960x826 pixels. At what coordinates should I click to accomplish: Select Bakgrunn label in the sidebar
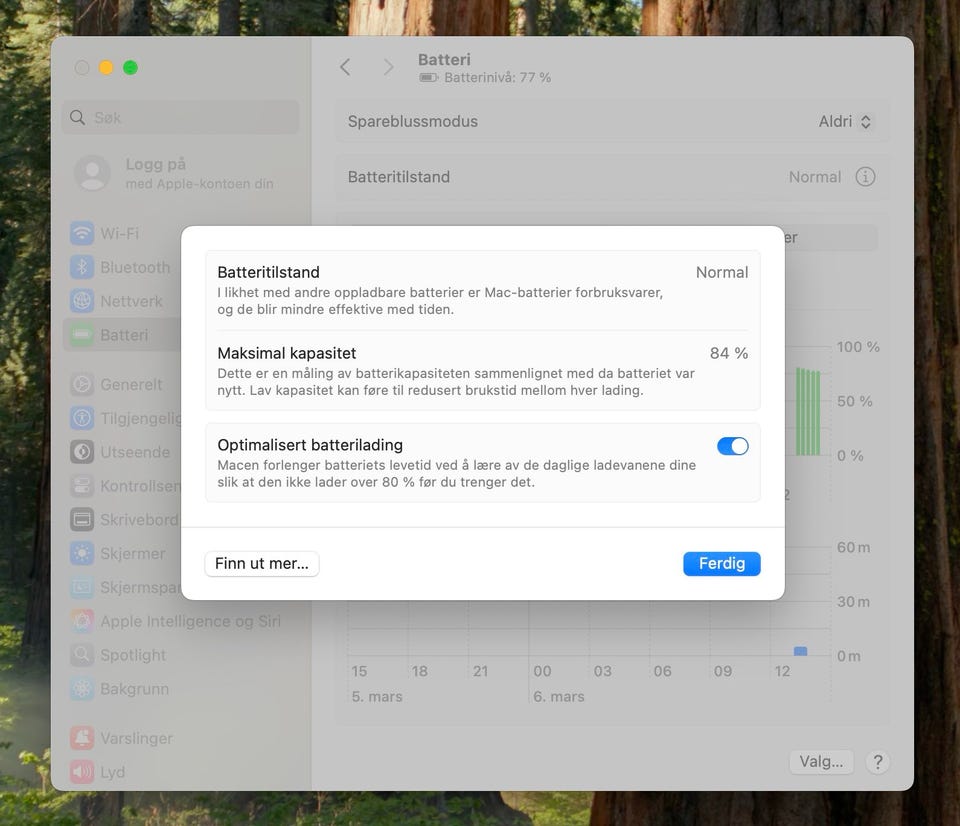coord(135,689)
